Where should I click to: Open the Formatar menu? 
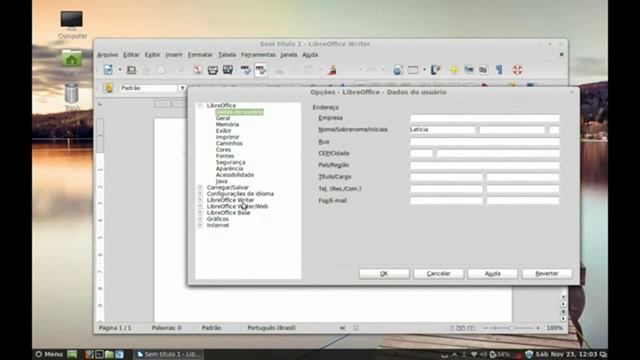coord(200,55)
